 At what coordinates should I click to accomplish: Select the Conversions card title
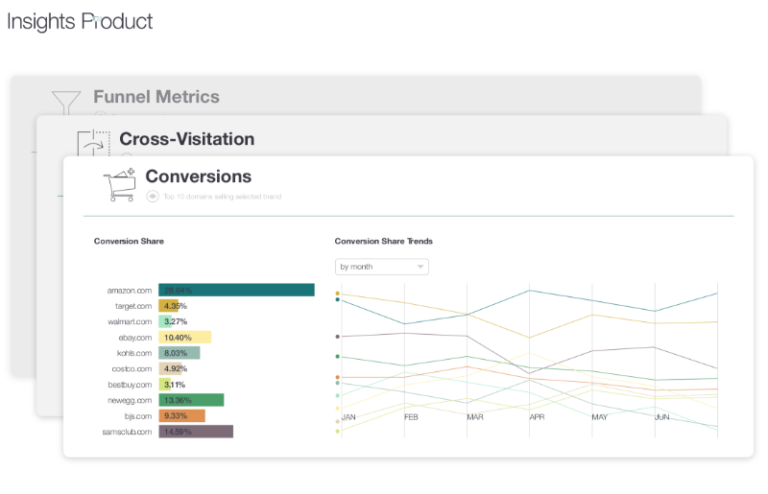pos(198,177)
